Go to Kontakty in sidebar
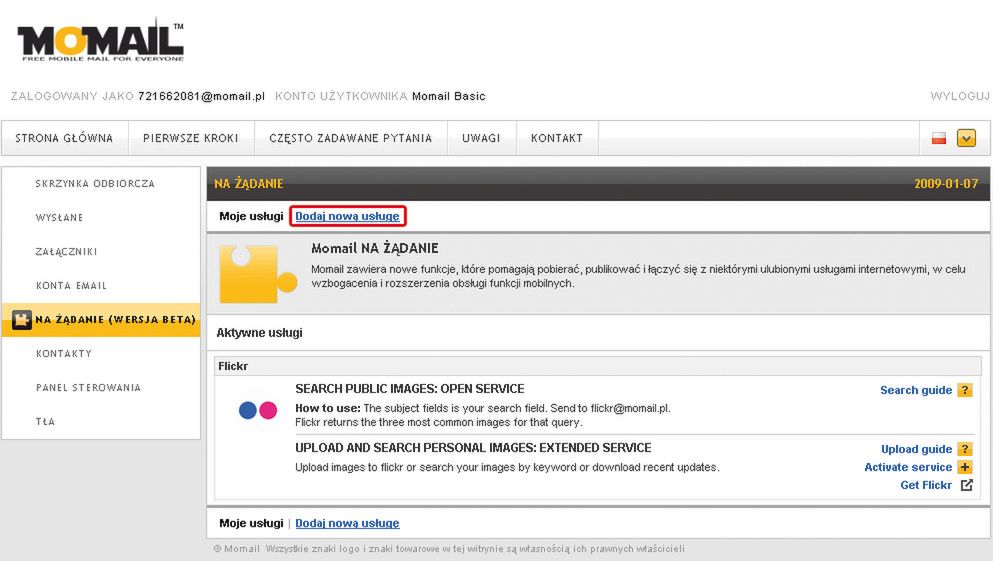Image resolution: width=993 pixels, height=561 pixels. [x=63, y=353]
